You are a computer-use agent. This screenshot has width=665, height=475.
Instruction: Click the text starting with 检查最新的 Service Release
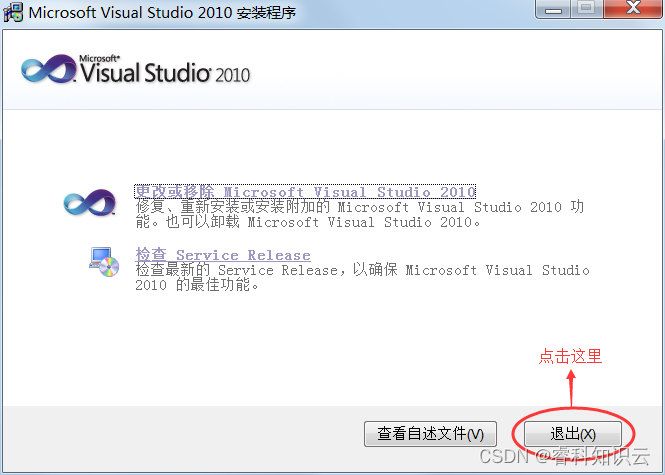(x=362, y=277)
